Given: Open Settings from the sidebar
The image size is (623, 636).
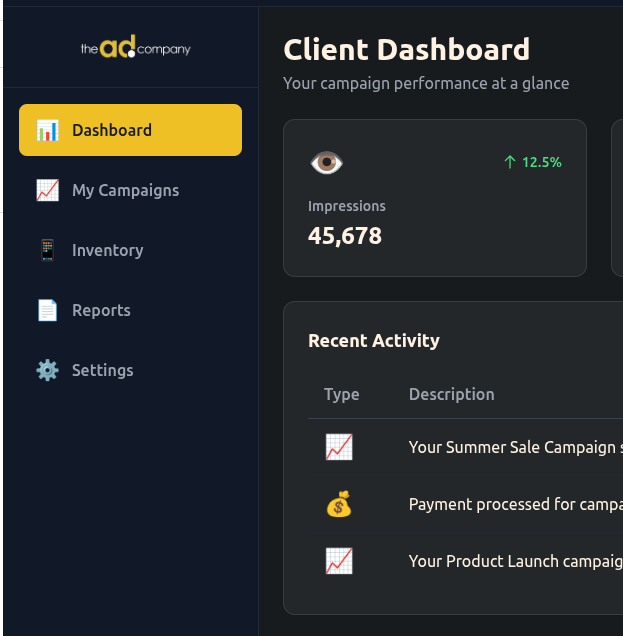Looking at the screenshot, I should (x=102, y=370).
